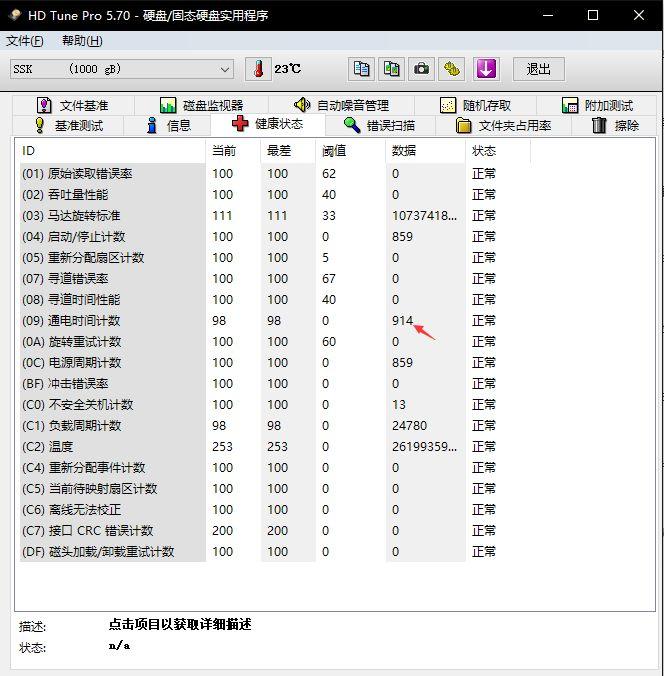
Task: Click the 数据 column header
Action: [426, 151]
